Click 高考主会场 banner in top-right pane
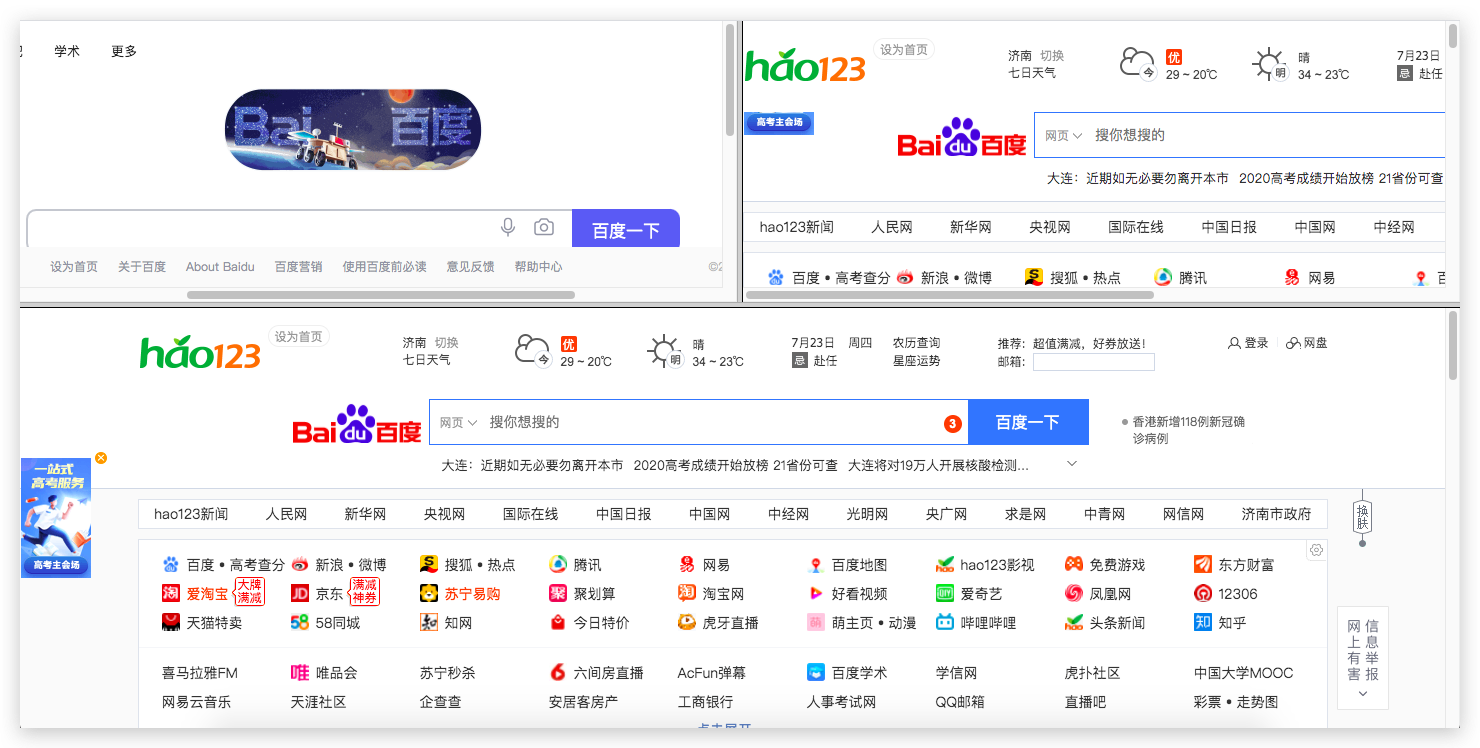The image size is (1480, 748). click(x=780, y=122)
